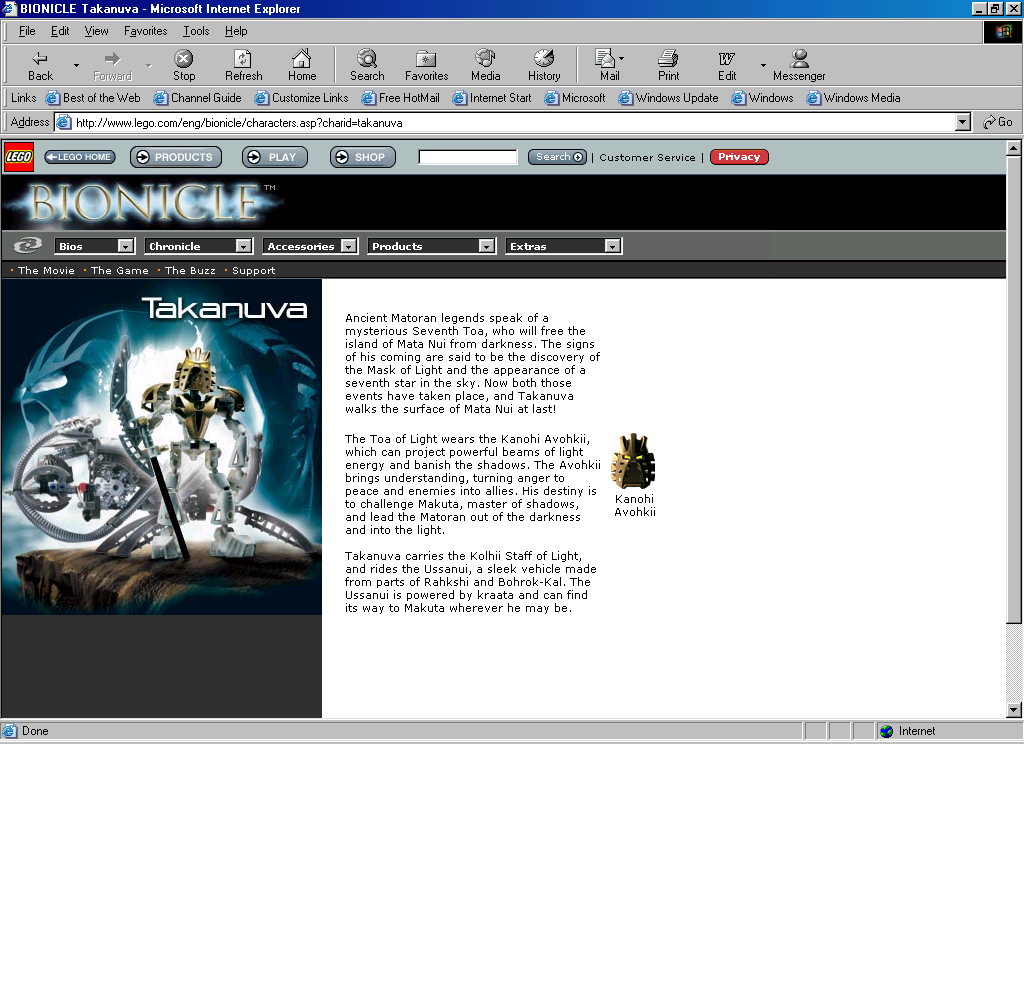
Task: Click the Privacy button
Action: (739, 157)
